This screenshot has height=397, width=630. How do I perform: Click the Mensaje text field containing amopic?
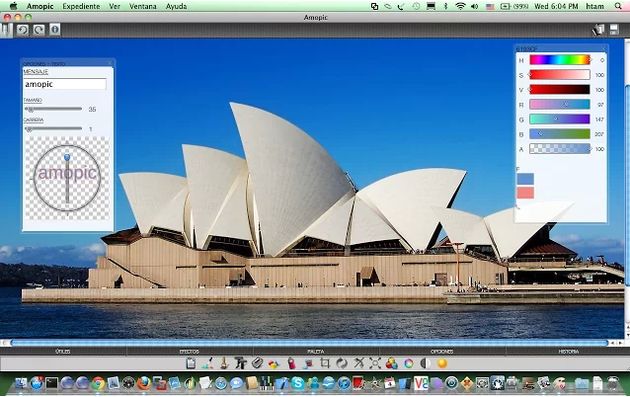pos(65,84)
